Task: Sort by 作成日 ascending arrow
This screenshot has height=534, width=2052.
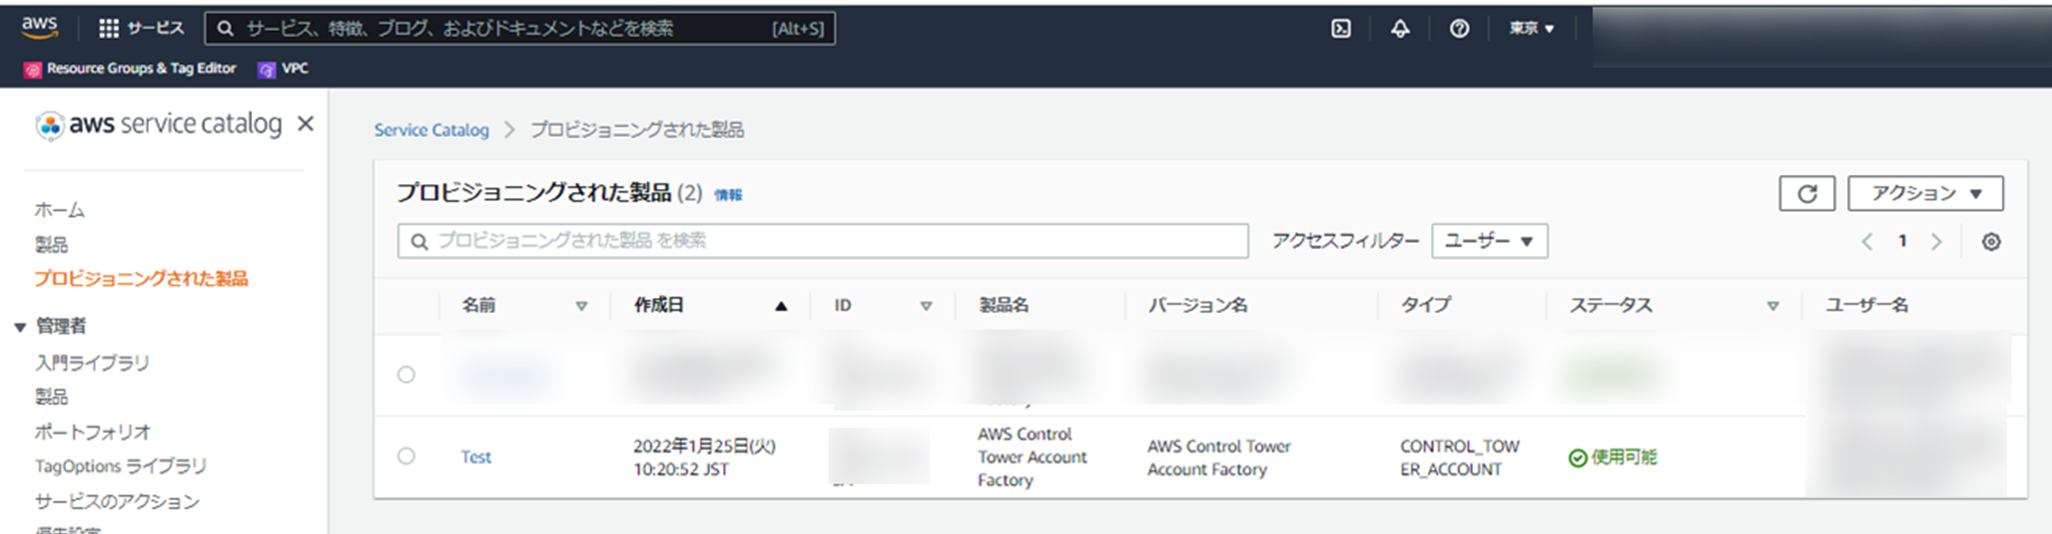Action: point(781,306)
